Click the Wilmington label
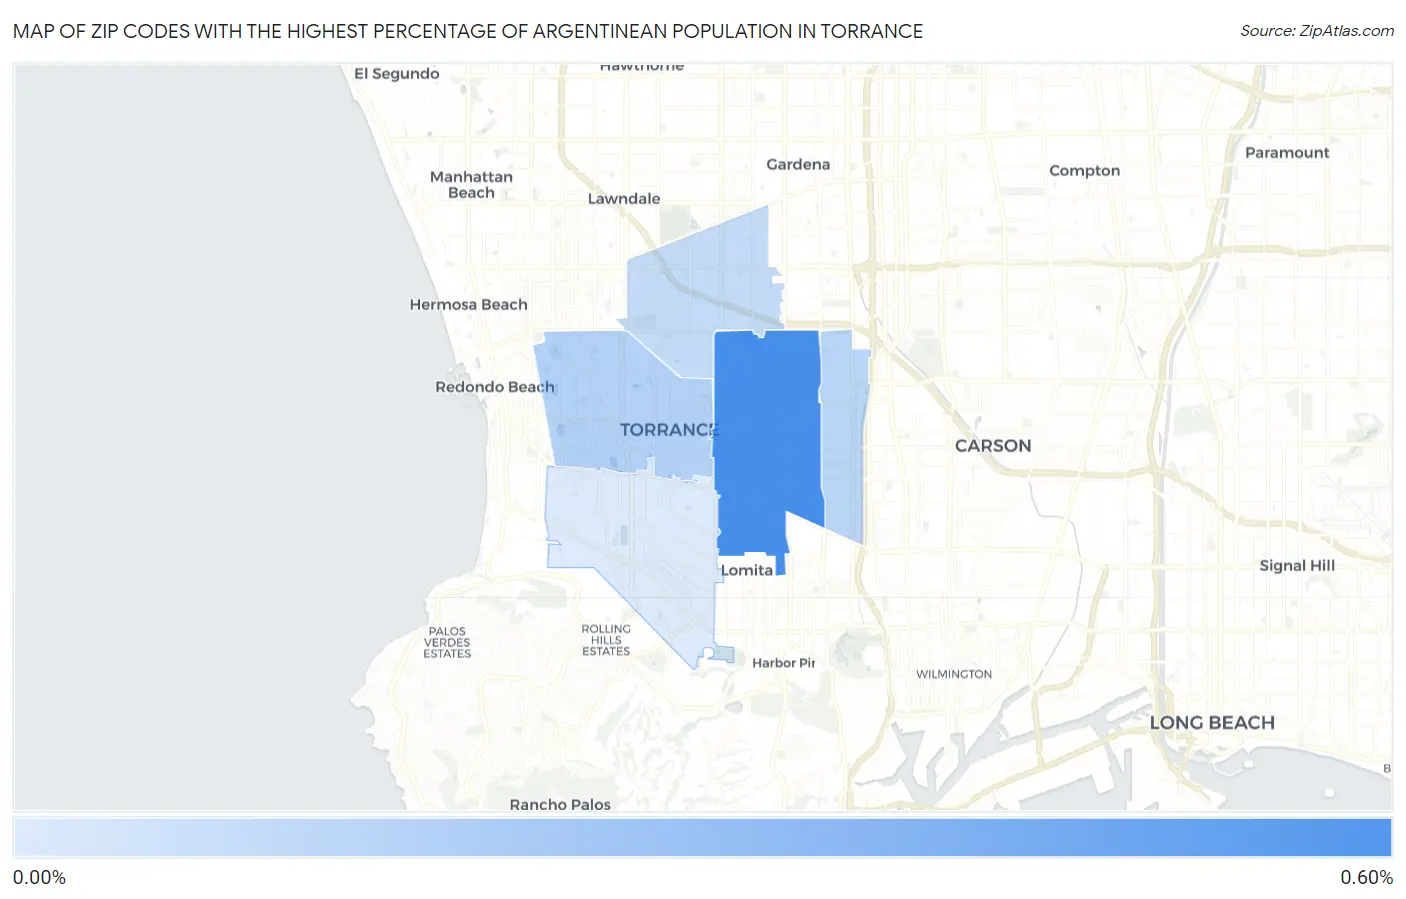Viewport: 1406px width, 899px height. (x=954, y=675)
